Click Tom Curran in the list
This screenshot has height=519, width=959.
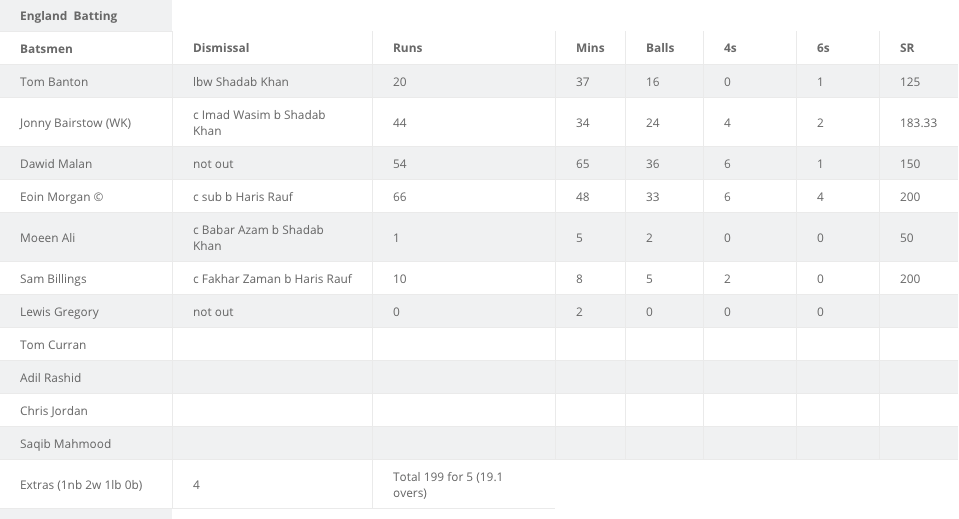tap(53, 345)
